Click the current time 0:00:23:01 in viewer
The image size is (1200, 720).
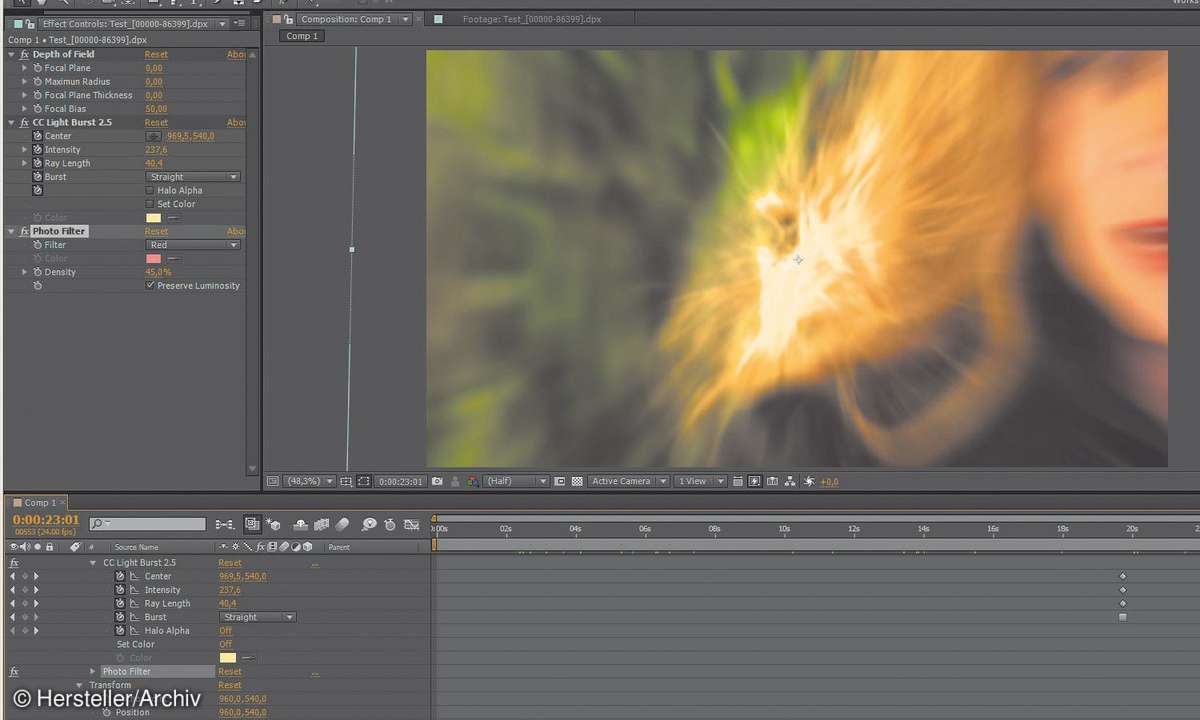tap(400, 481)
